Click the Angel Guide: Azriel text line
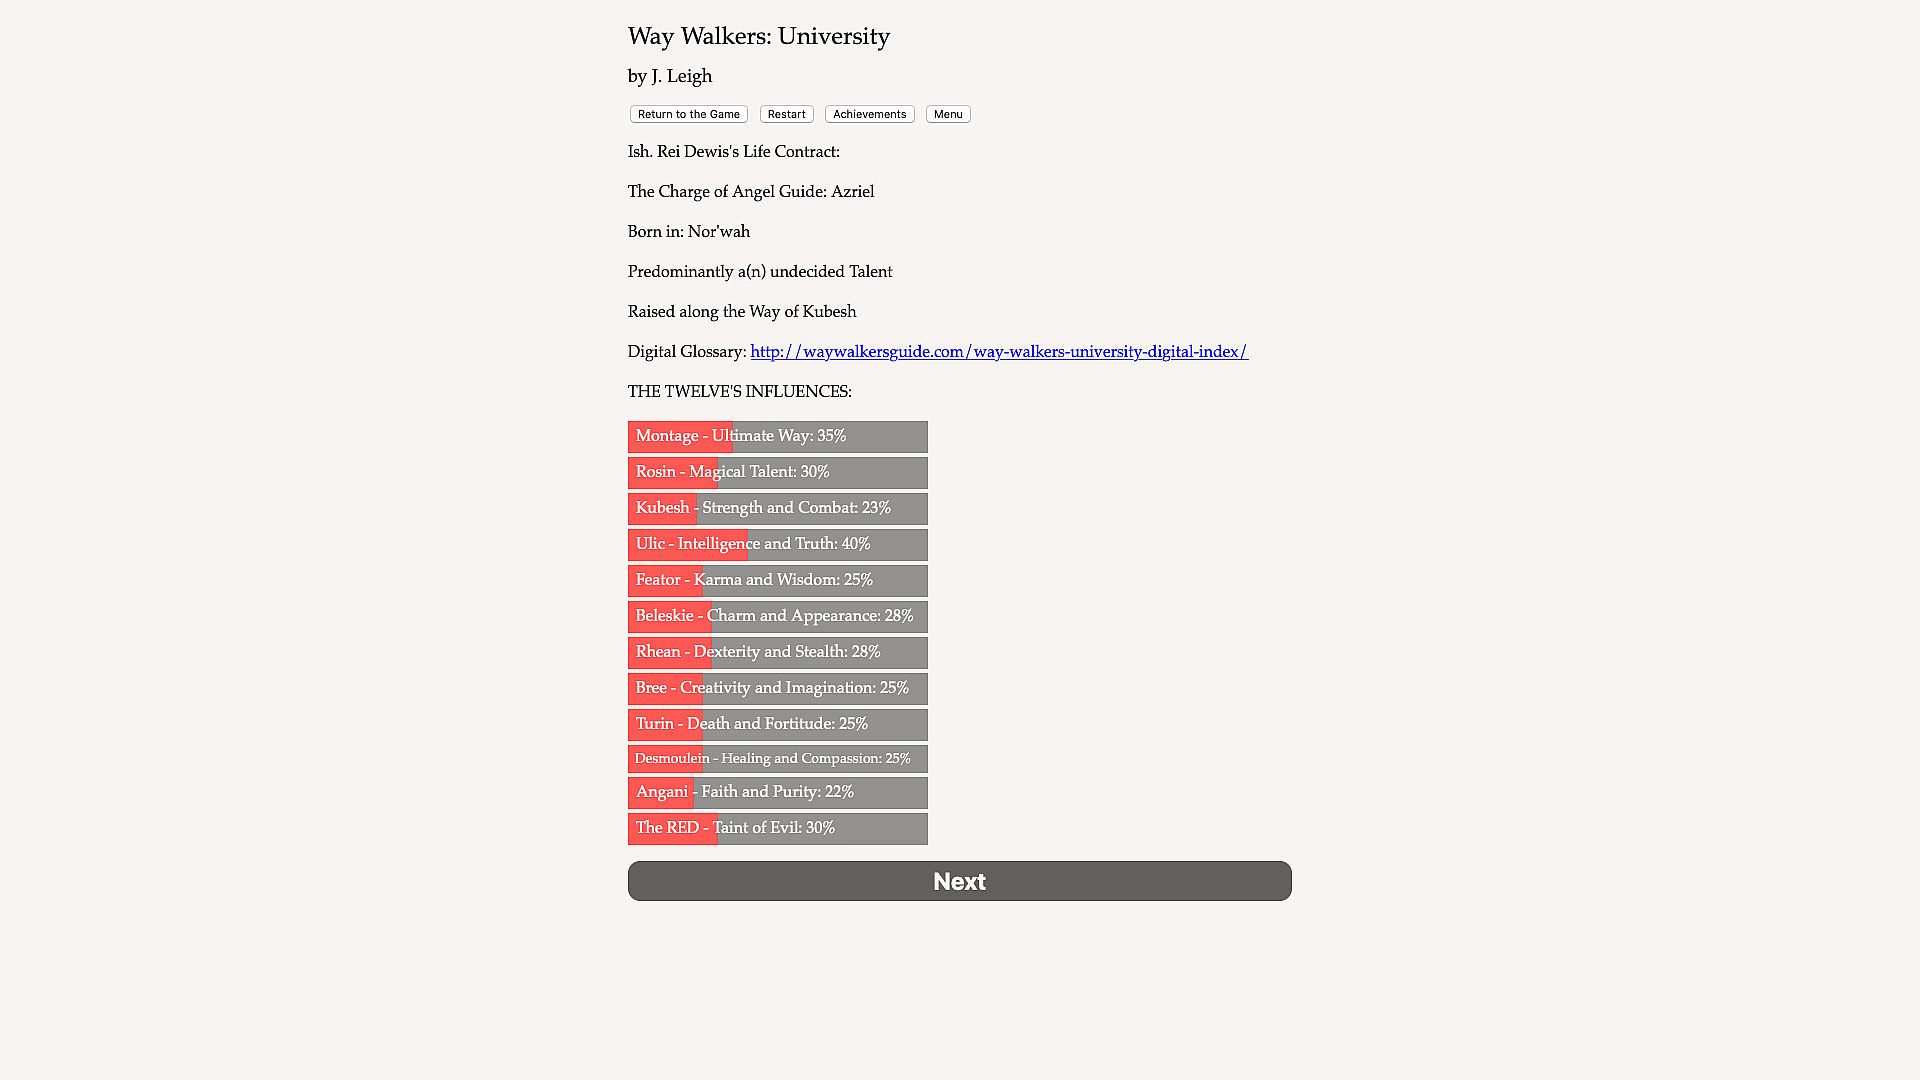Viewport: 1920px width, 1080px height. pyautogui.click(x=750, y=192)
